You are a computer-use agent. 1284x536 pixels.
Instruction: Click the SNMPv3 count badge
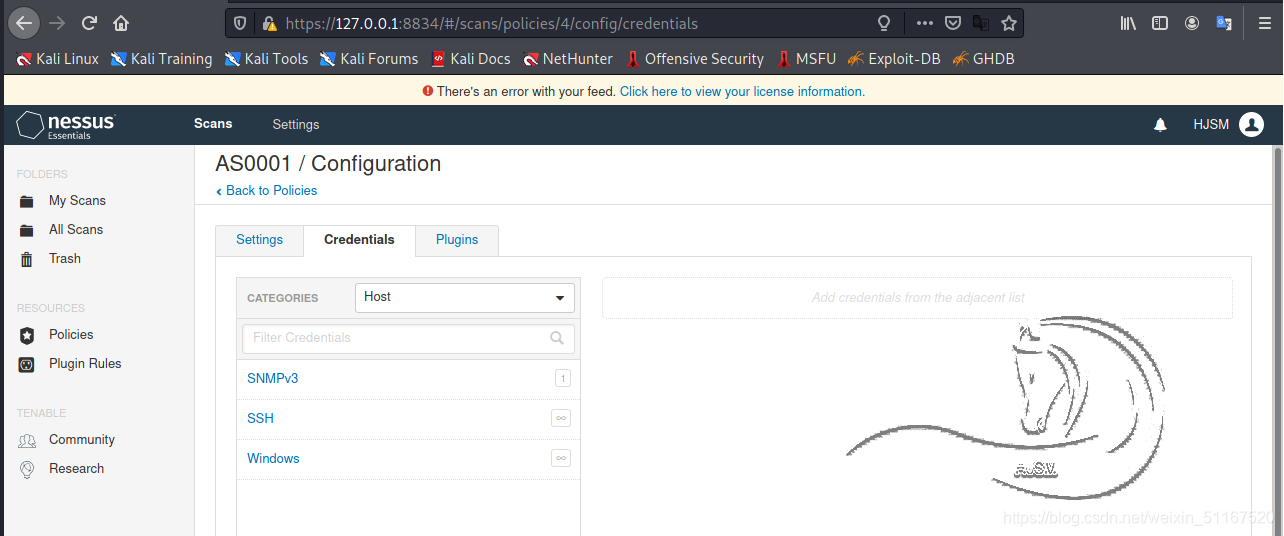tap(563, 378)
